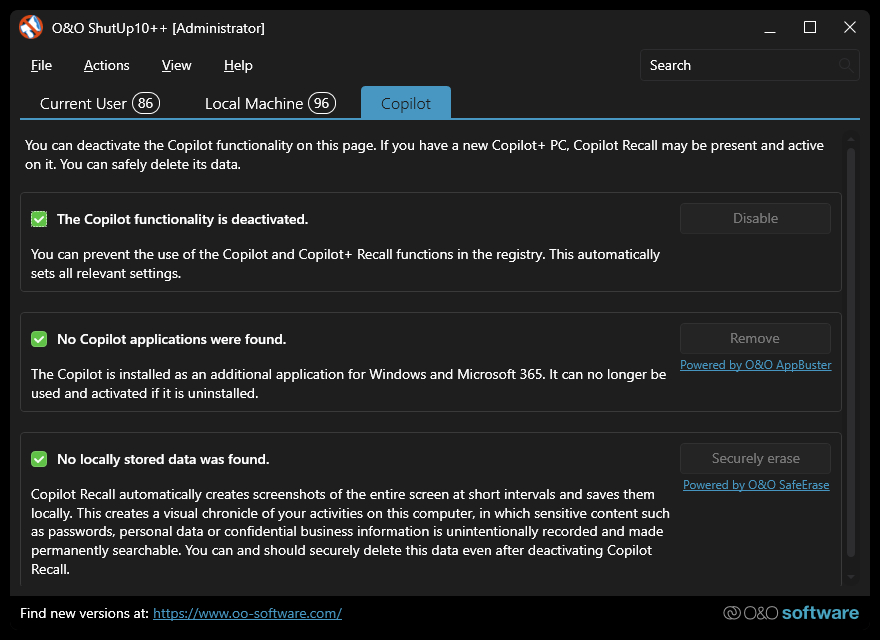Open the File menu
The width and height of the screenshot is (880, 640).
pos(41,66)
